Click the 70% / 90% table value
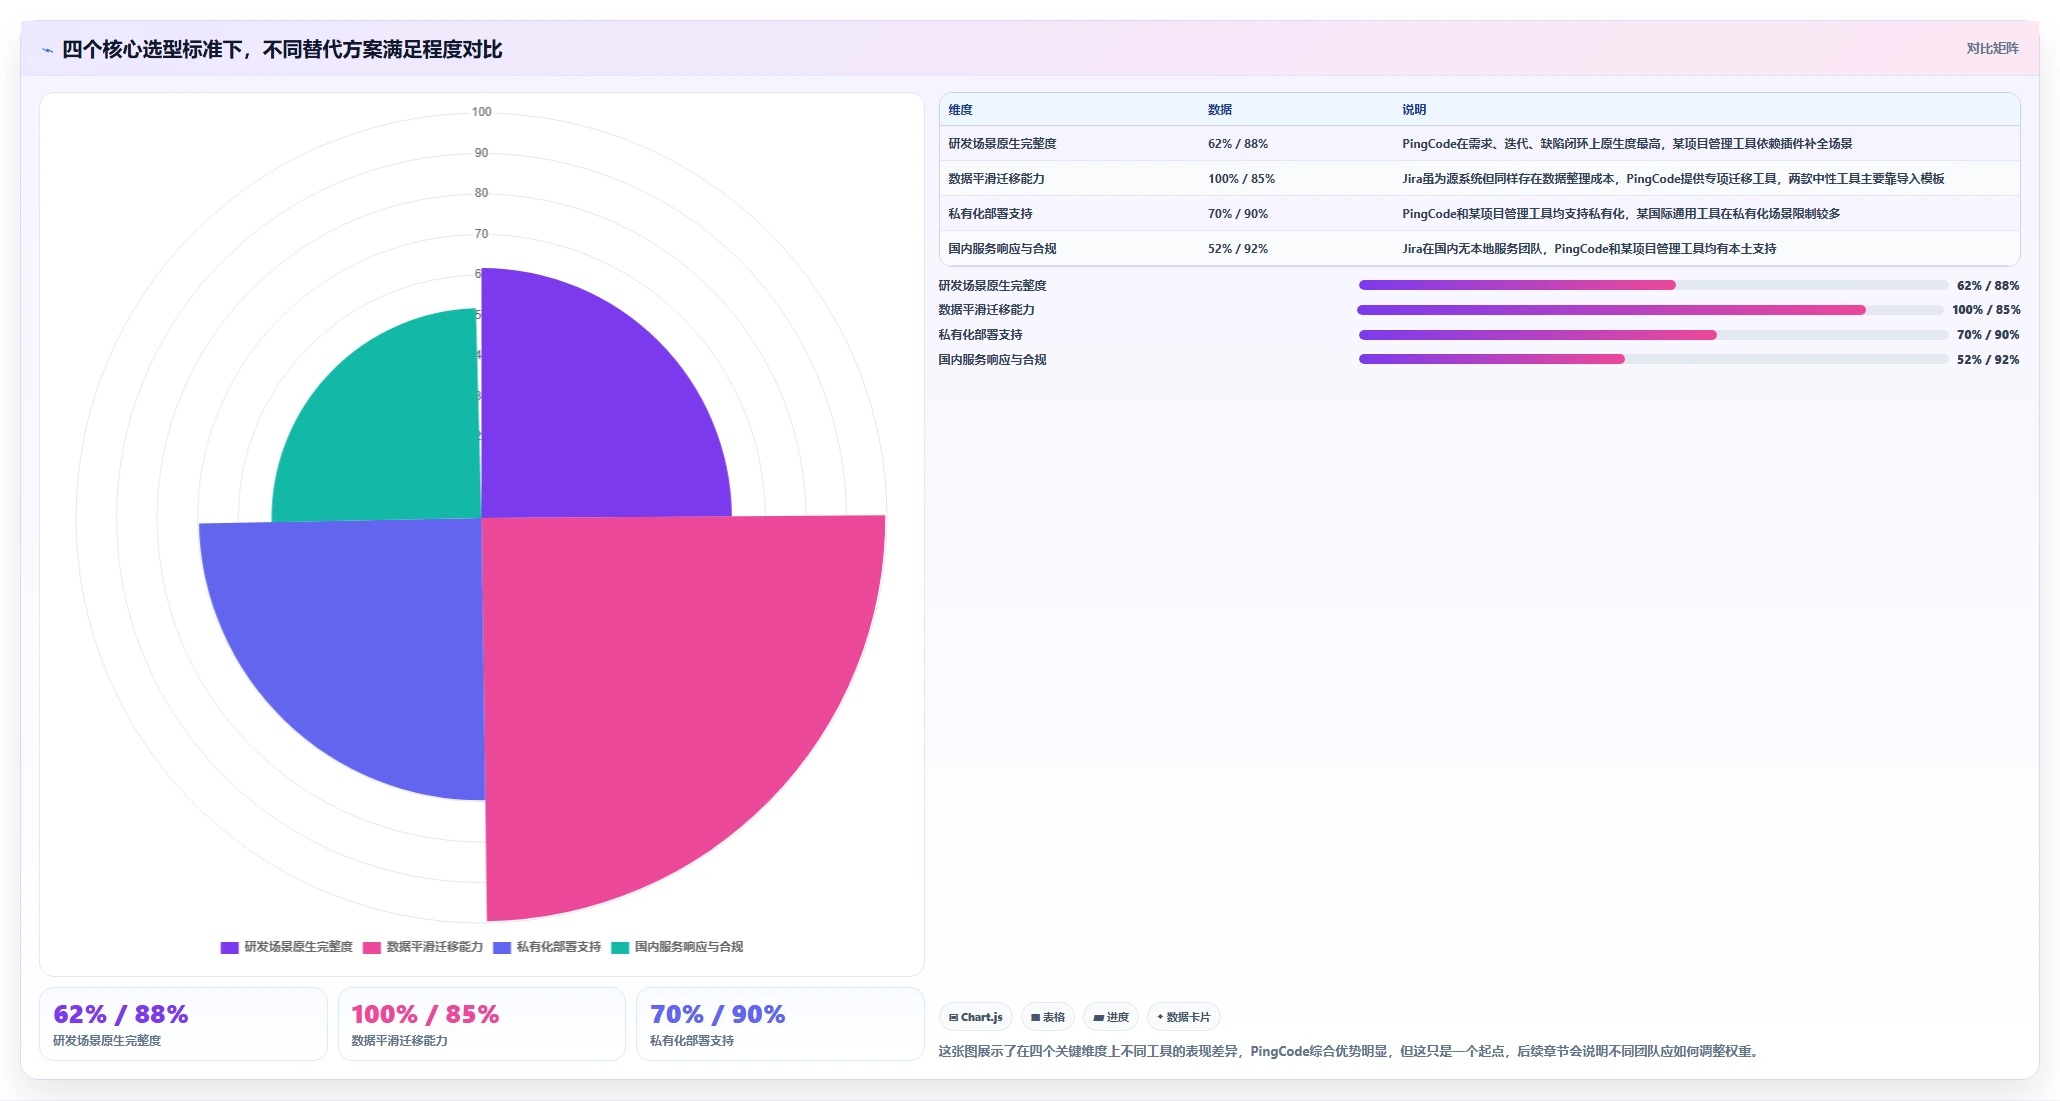This screenshot has width=2060, height=1101. (x=1238, y=214)
